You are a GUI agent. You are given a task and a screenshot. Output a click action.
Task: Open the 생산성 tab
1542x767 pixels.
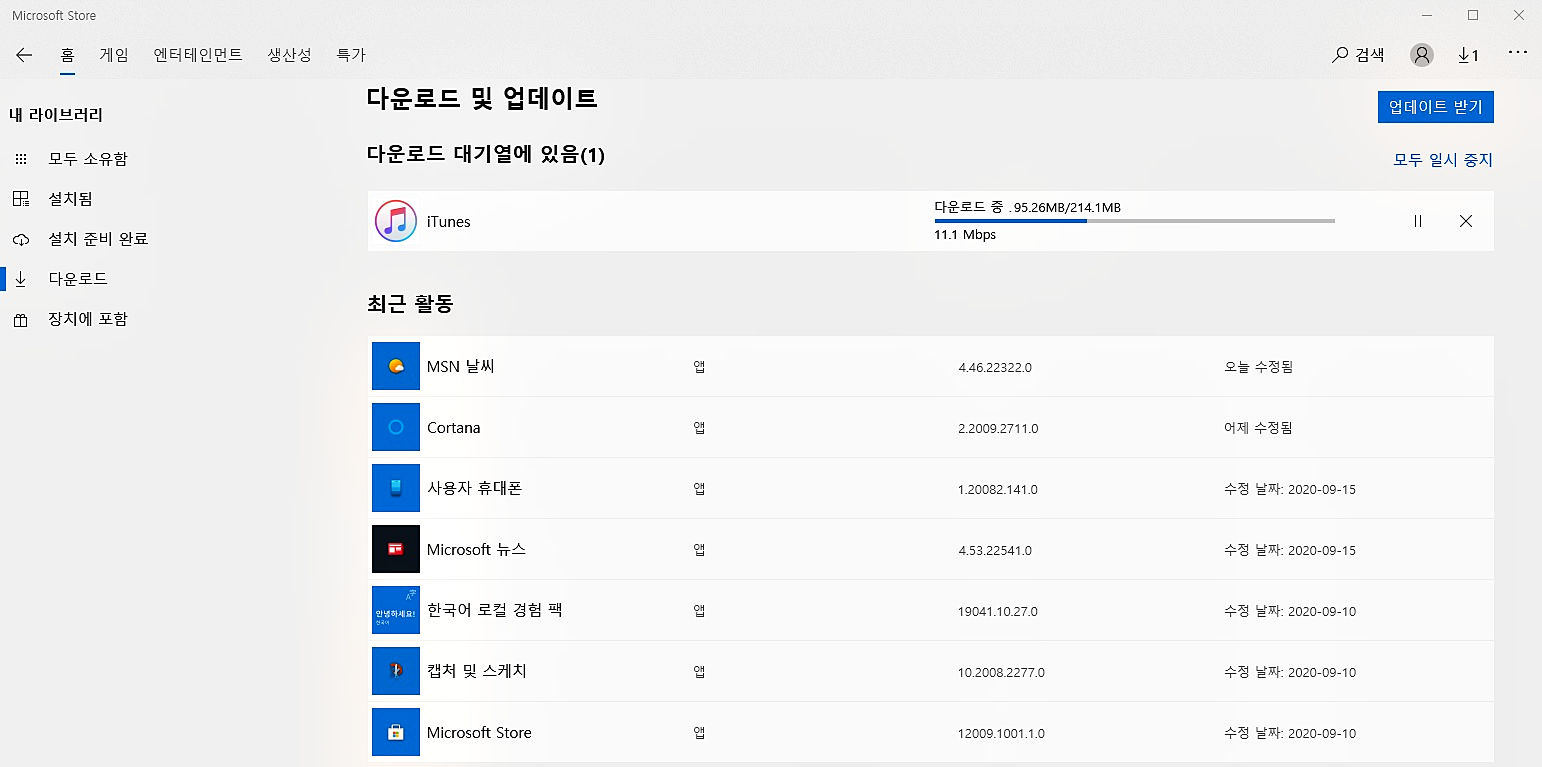(290, 55)
